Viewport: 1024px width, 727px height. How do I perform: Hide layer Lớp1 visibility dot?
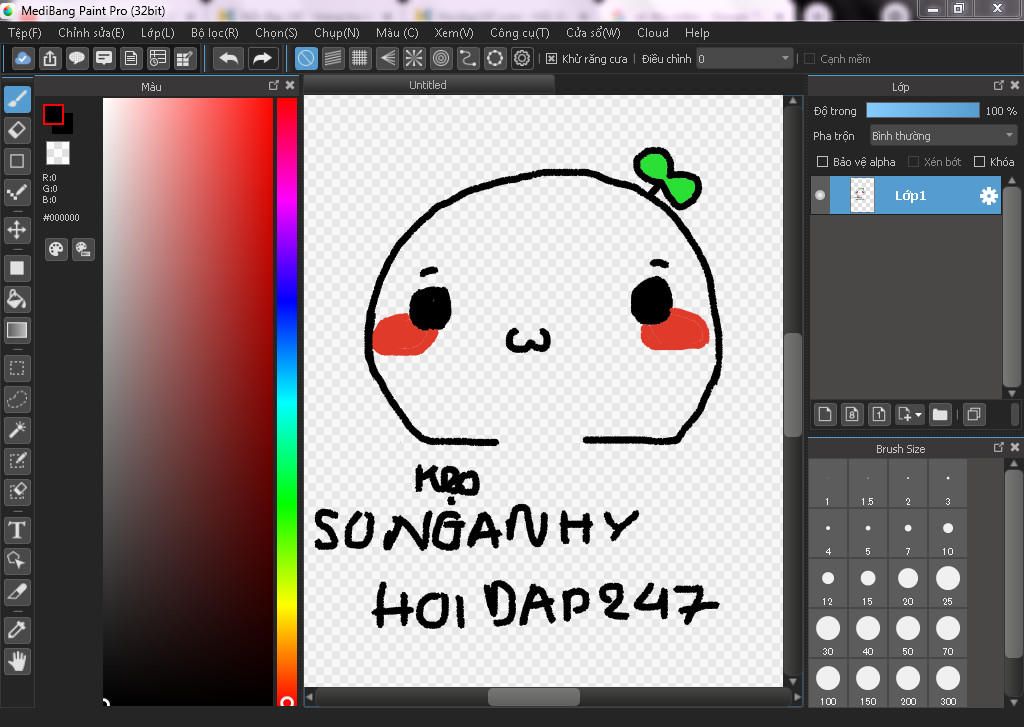pyautogui.click(x=820, y=195)
